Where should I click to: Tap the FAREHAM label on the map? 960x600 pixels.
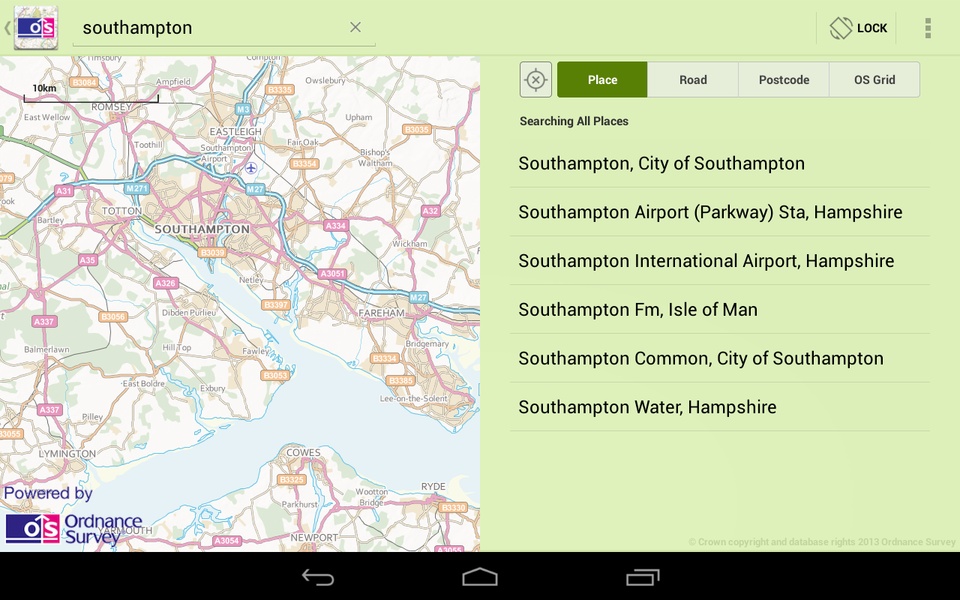coord(381,313)
